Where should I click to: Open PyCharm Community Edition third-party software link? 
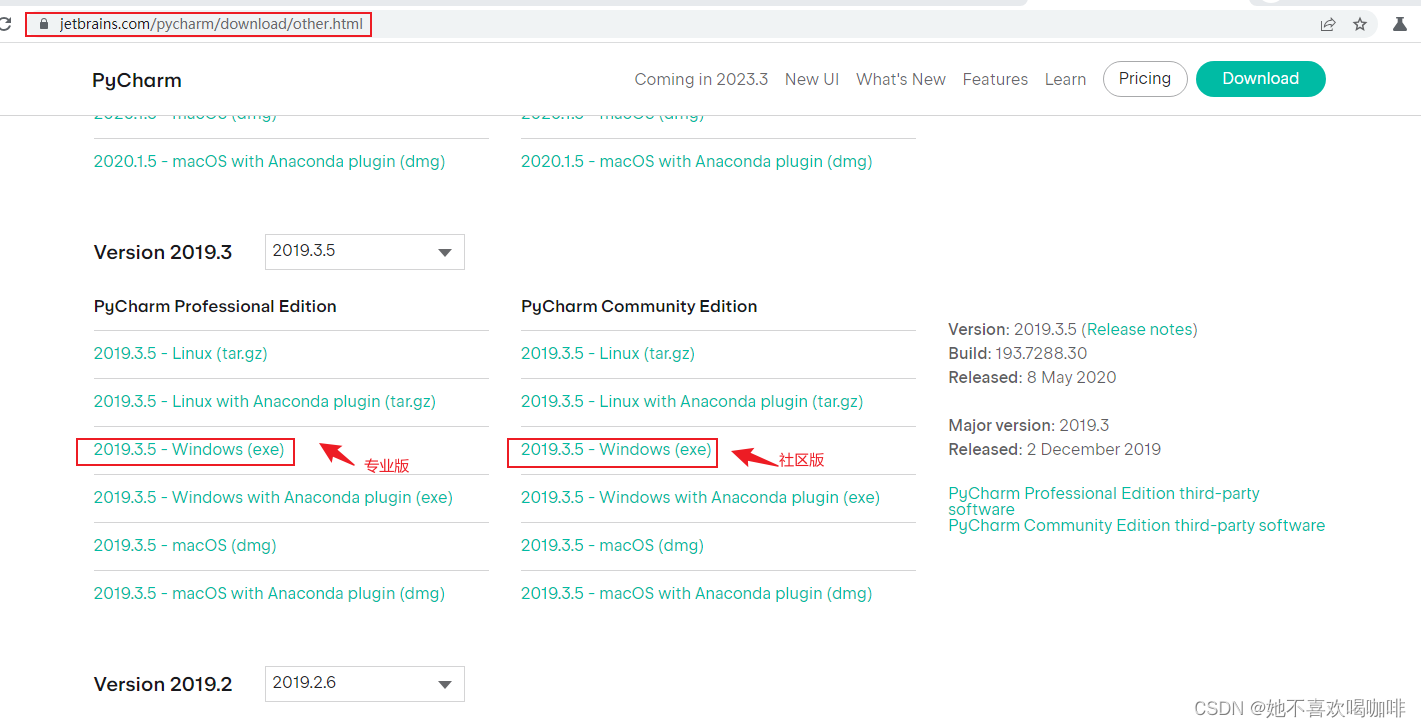1136,525
